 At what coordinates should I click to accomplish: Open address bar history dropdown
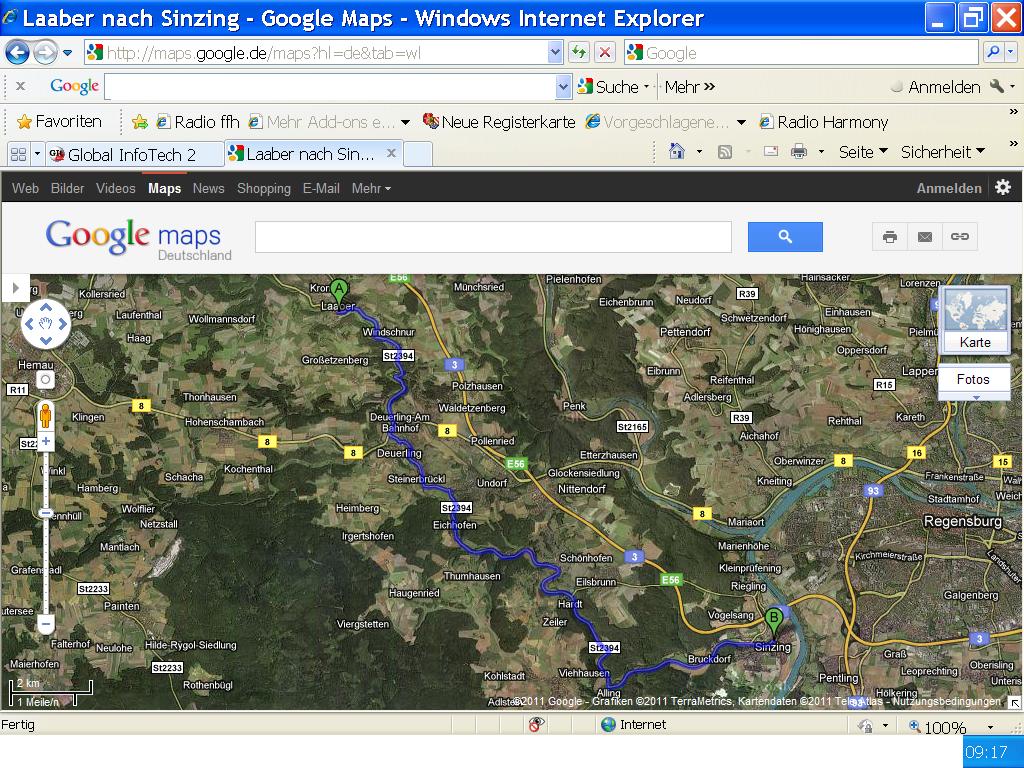point(555,52)
